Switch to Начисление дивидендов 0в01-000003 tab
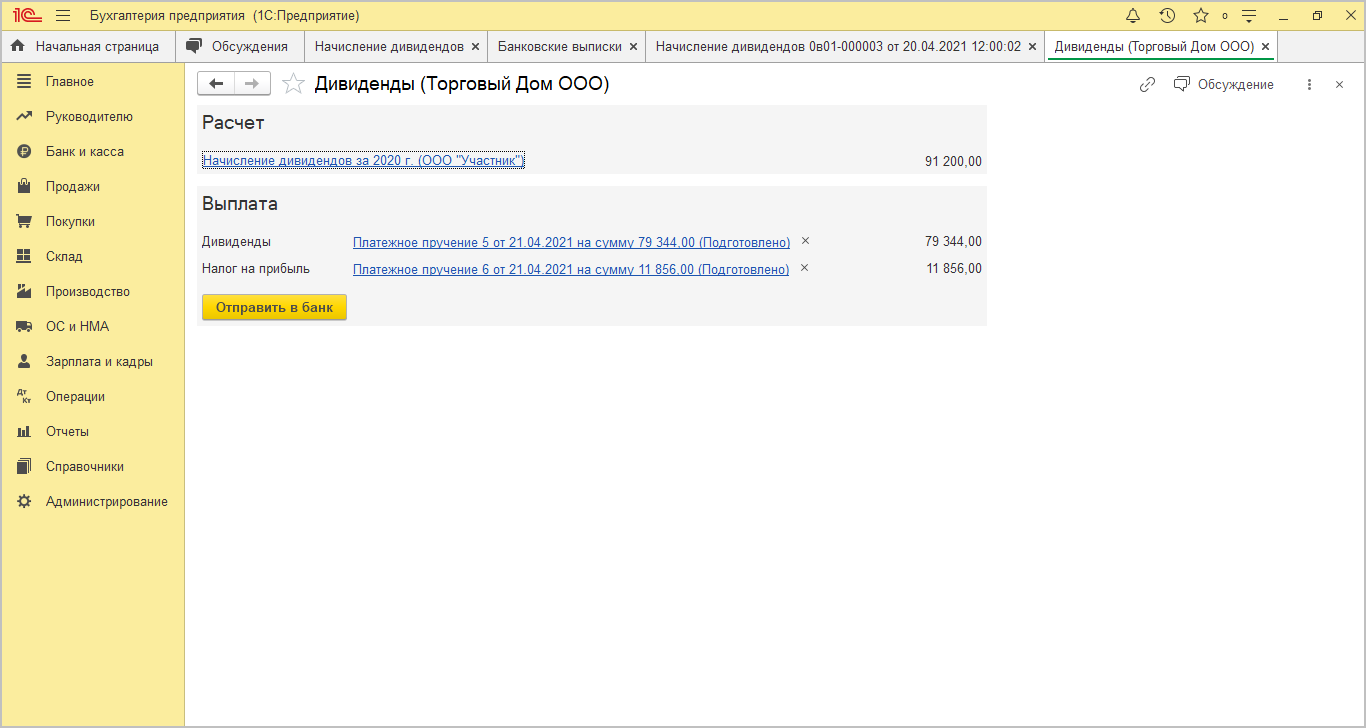 pos(838,47)
